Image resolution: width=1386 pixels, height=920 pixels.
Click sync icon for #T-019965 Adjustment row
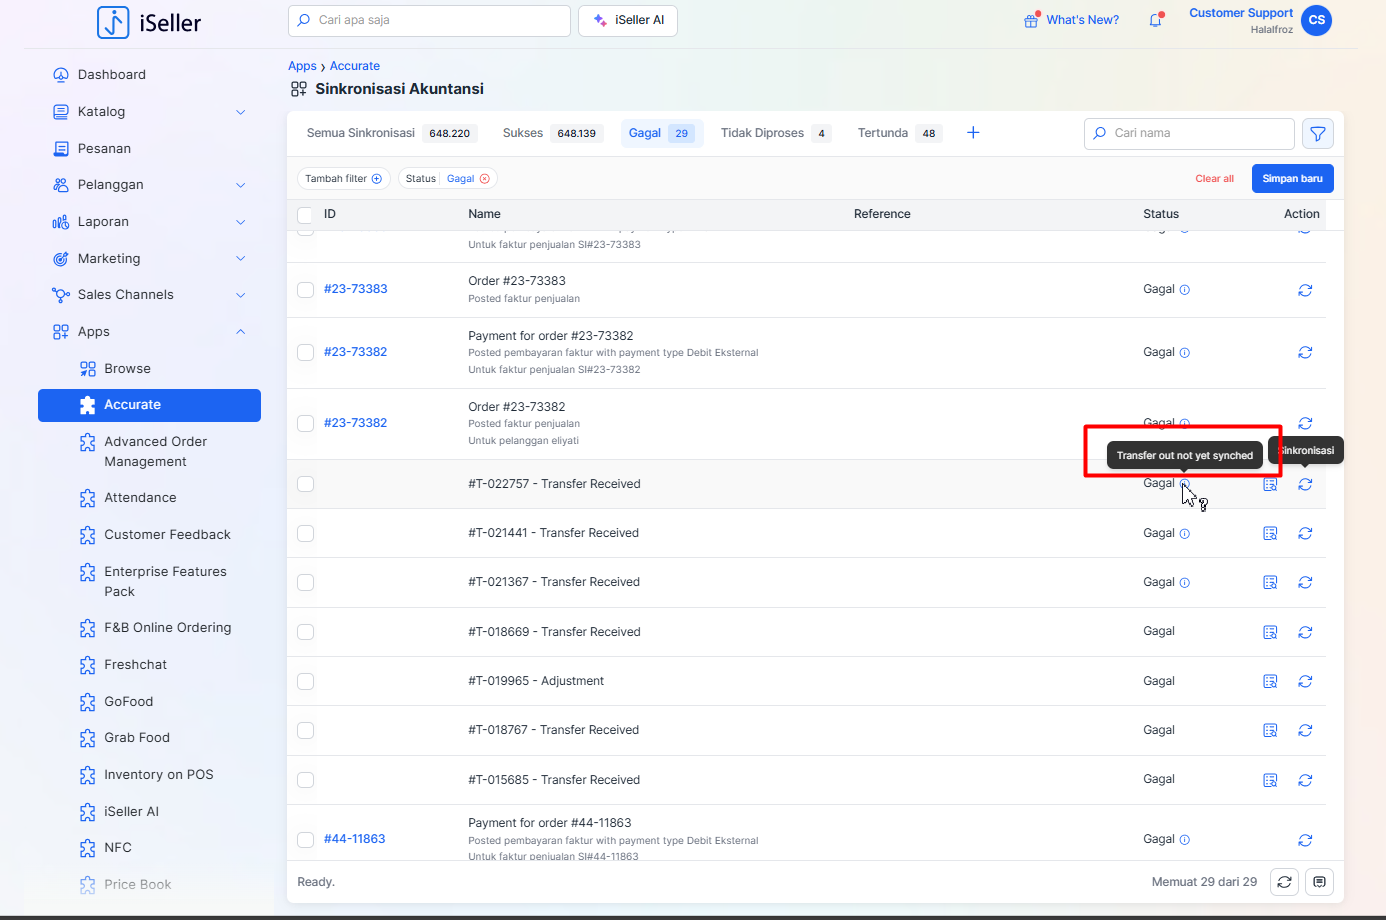click(x=1305, y=681)
